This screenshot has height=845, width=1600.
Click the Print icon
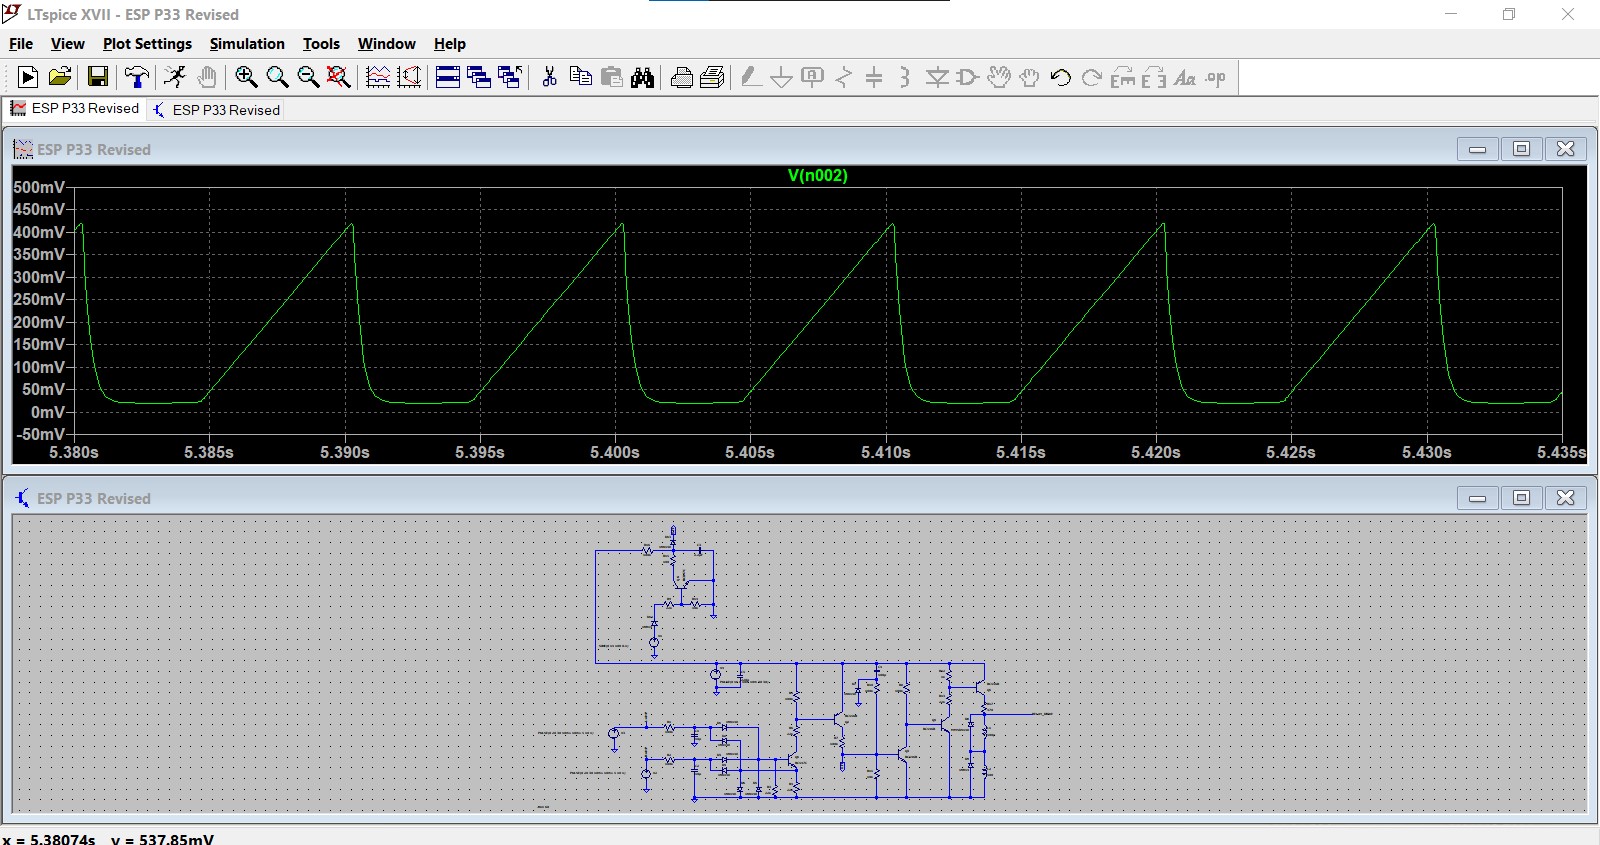tap(712, 77)
